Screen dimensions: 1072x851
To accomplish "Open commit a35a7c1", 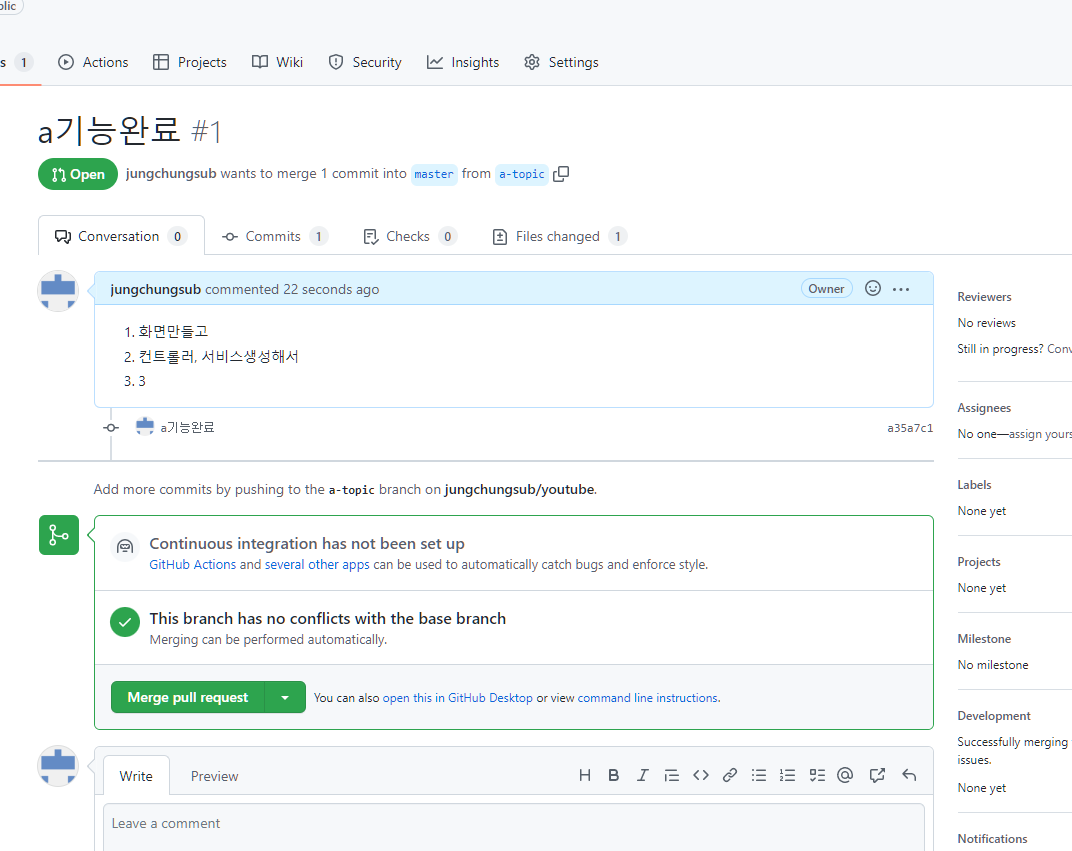I will 910,428.
